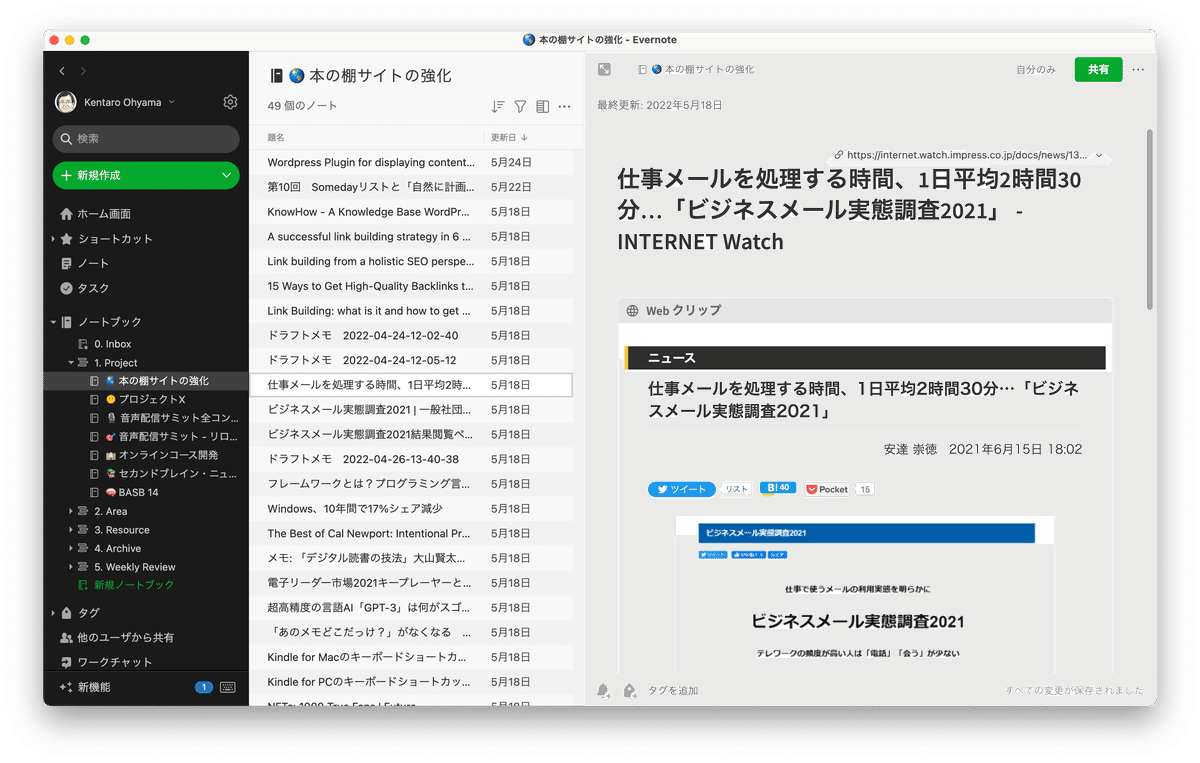Change note list view layout icon
Image resolution: width=1200 pixels, height=763 pixels.
click(542, 106)
